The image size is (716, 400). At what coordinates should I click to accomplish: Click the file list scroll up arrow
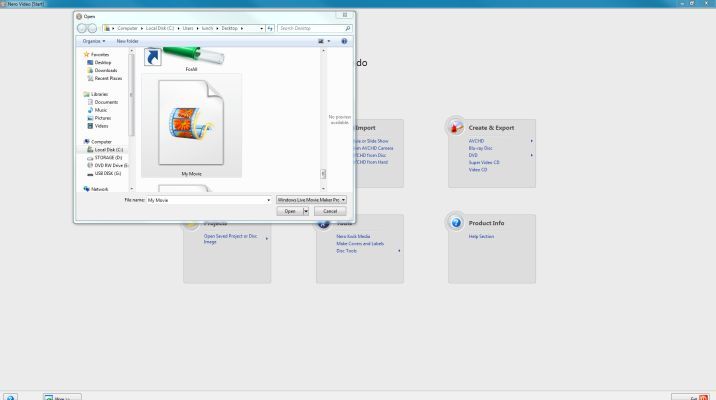click(323, 51)
